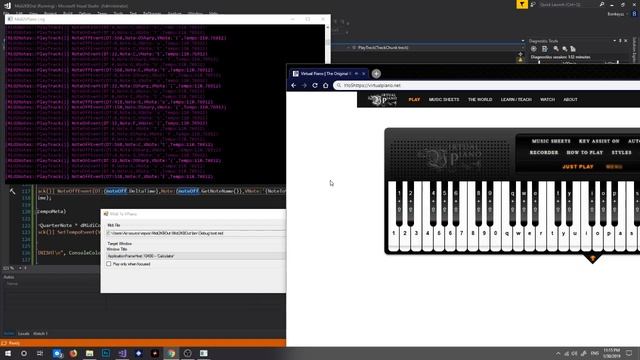
Task: Open Diagnostic Tools settings gear
Action: [533, 49]
